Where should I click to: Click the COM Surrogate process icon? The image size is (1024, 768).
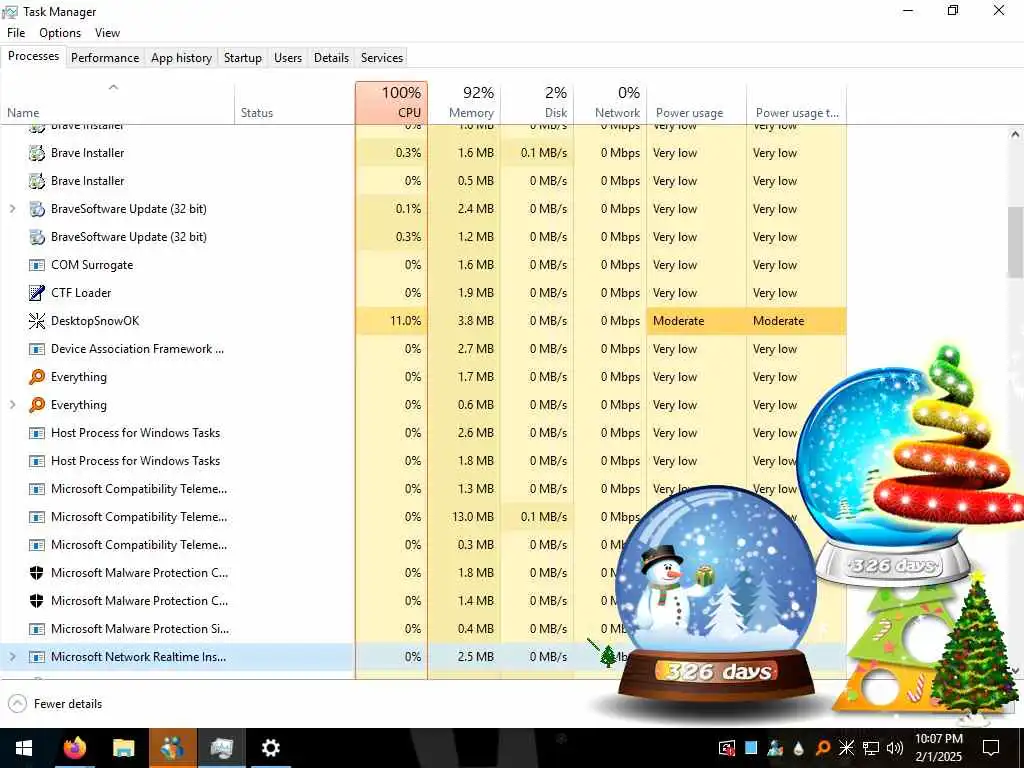coord(37,265)
